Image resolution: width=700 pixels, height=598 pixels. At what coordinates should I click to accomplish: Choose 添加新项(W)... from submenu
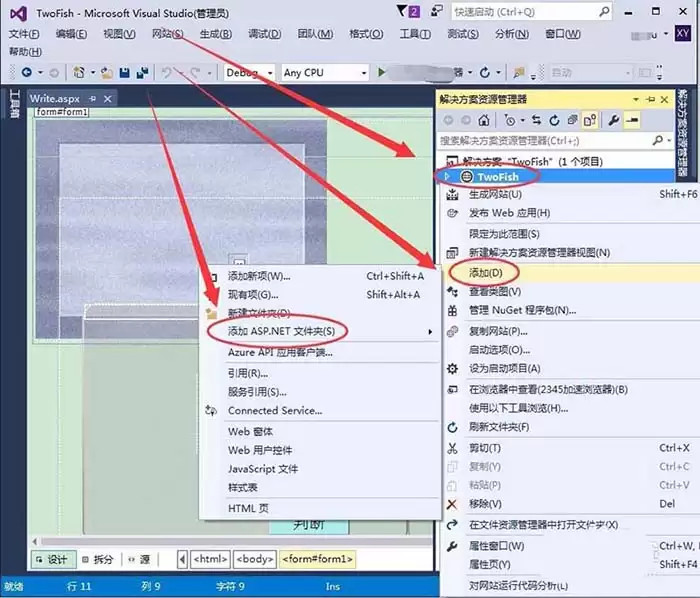click(259, 276)
